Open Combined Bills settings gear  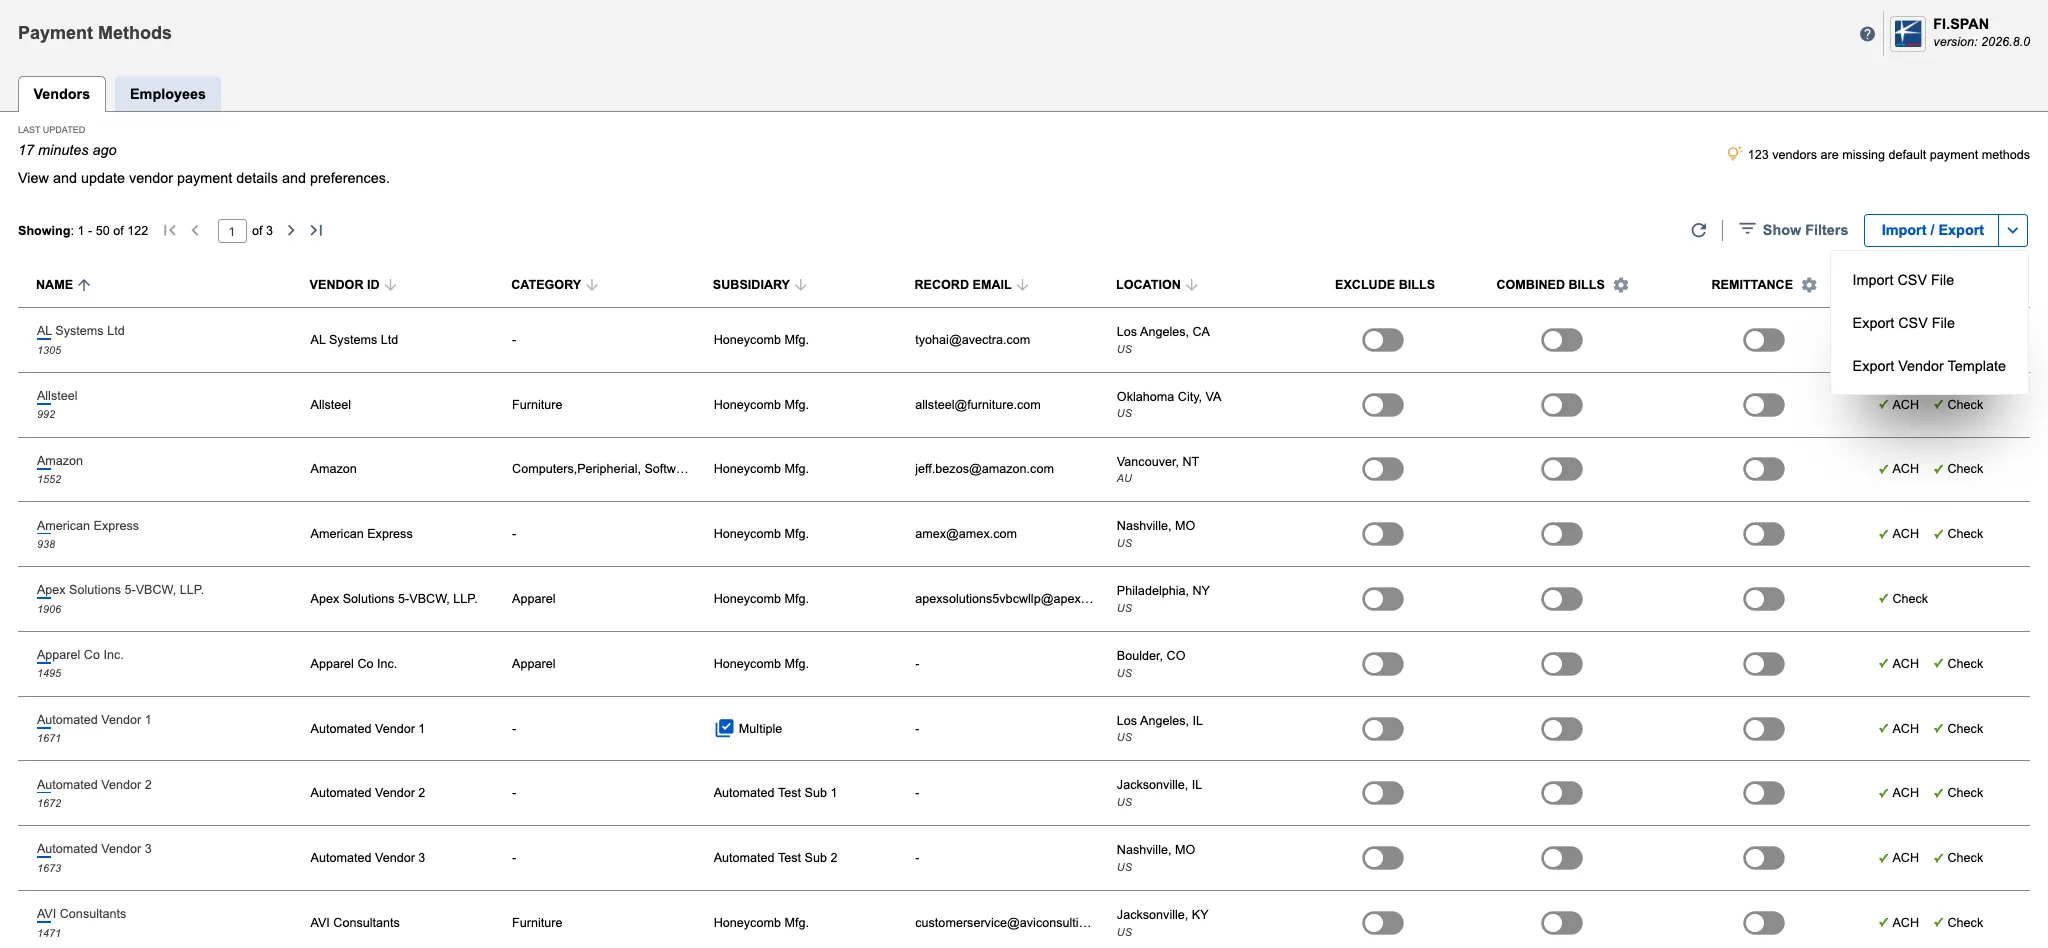(x=1621, y=285)
